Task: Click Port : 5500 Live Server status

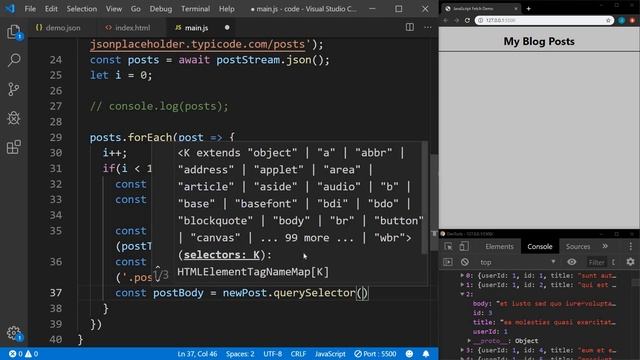Action: (375, 354)
